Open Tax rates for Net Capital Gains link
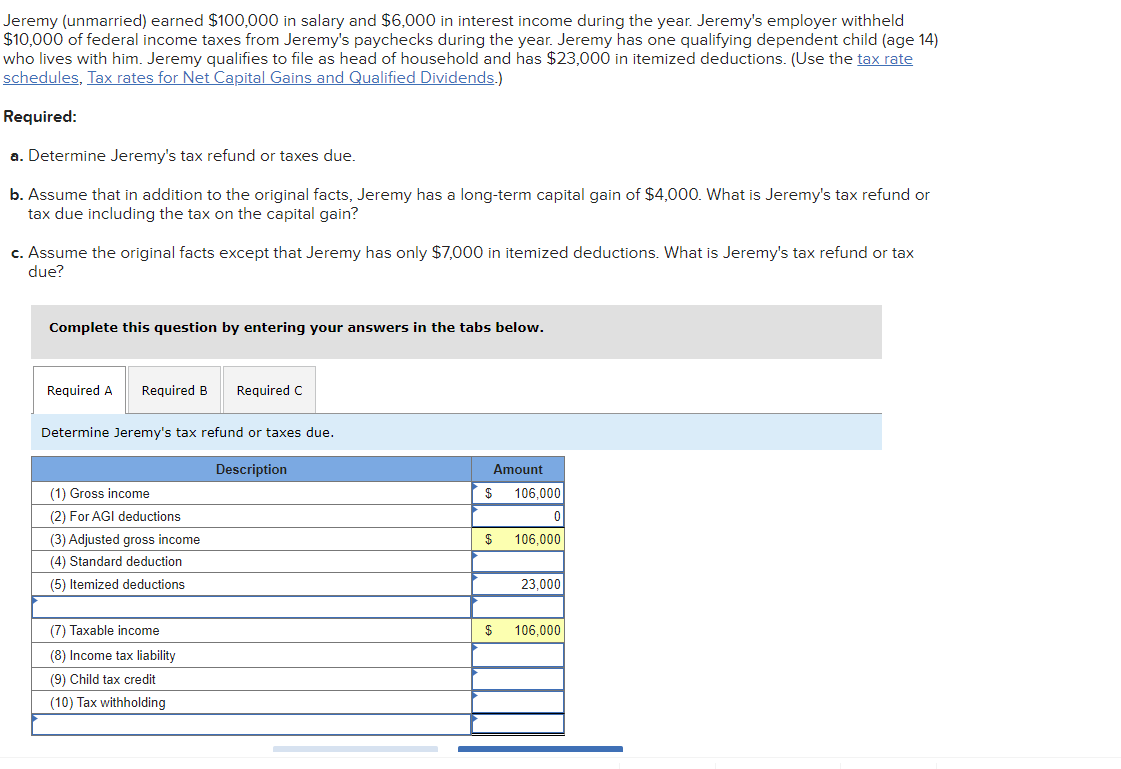Image resolution: width=1121 pixels, height=769 pixels. [x=290, y=77]
